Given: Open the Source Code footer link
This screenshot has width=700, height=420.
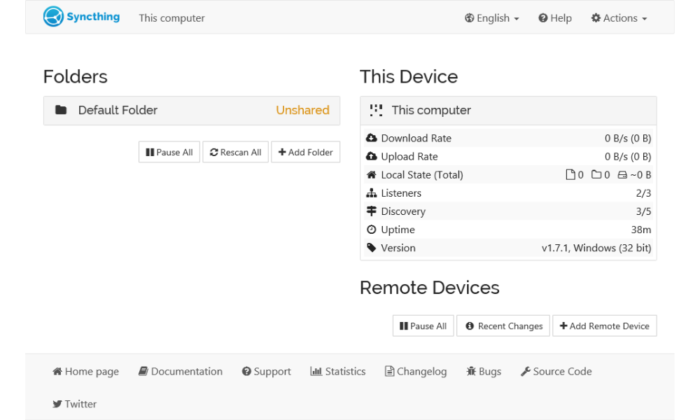Looking at the screenshot, I should [556, 371].
